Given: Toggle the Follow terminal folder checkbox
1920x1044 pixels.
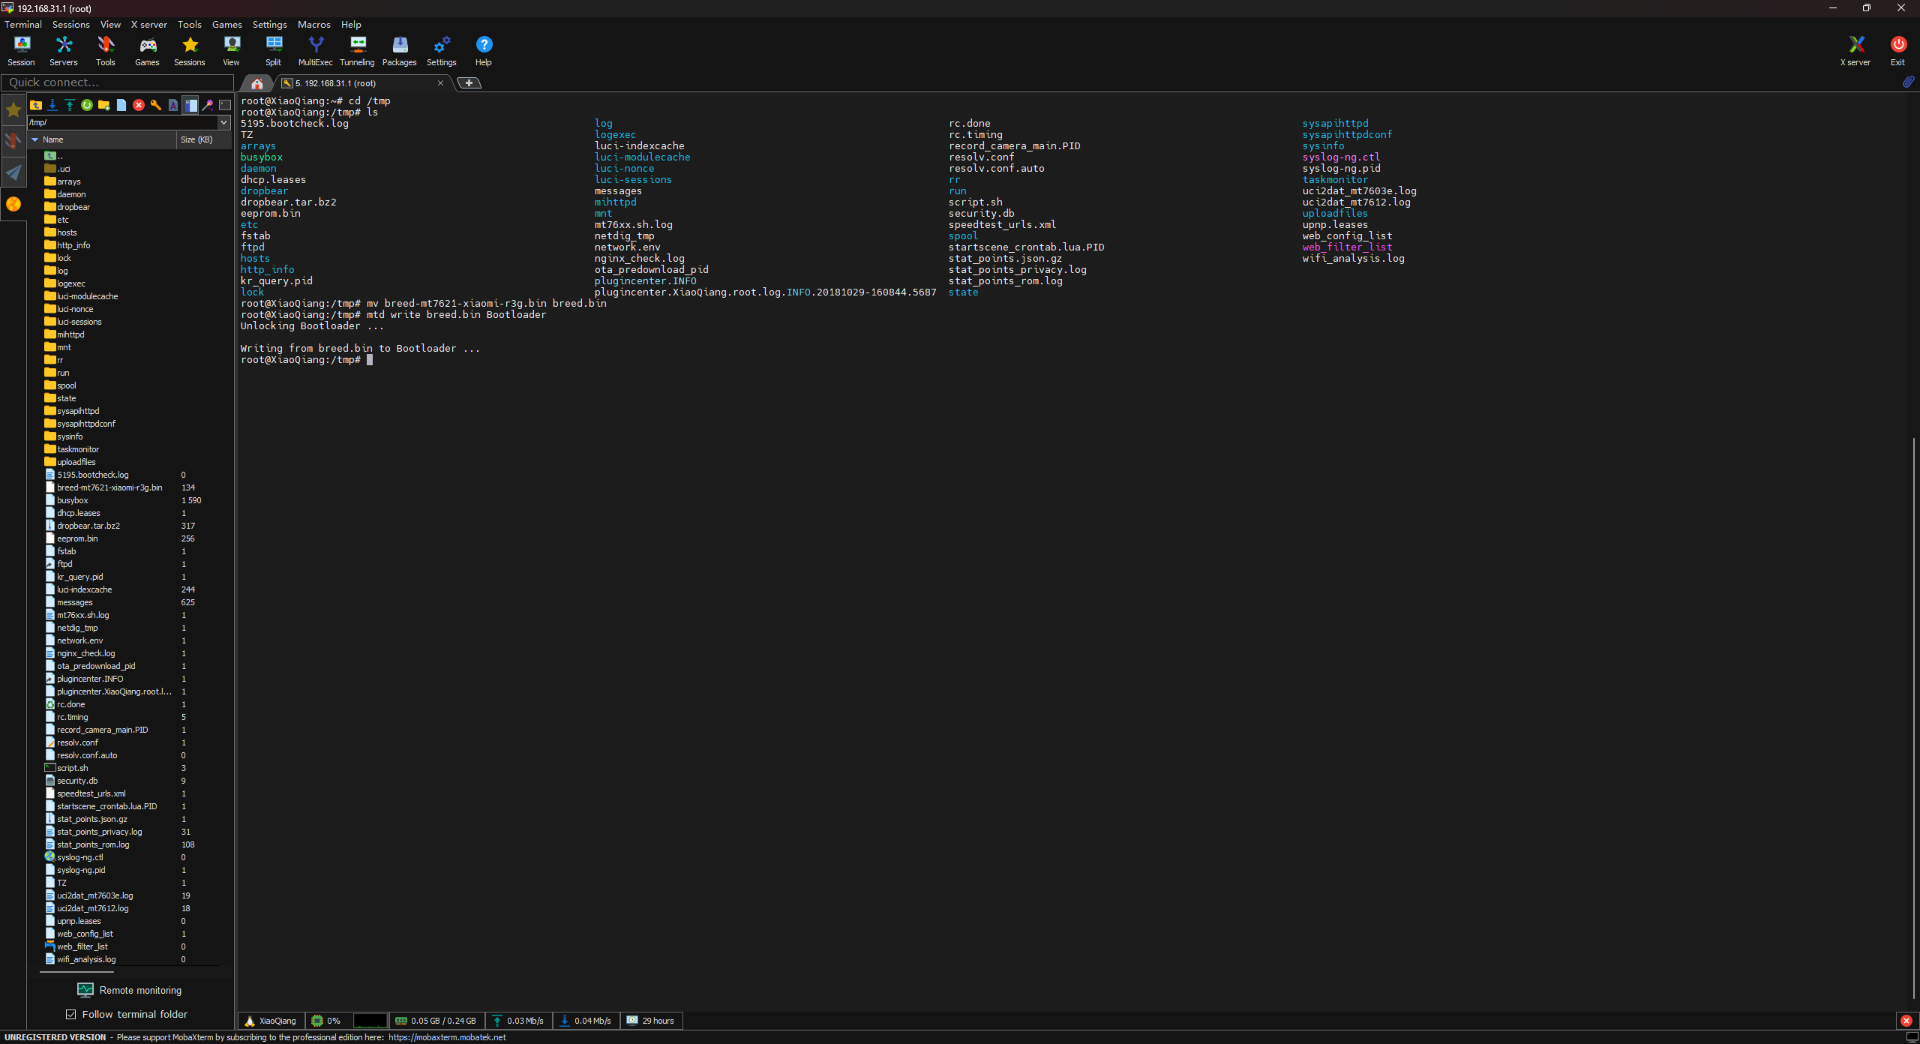Looking at the screenshot, I should [x=71, y=1014].
